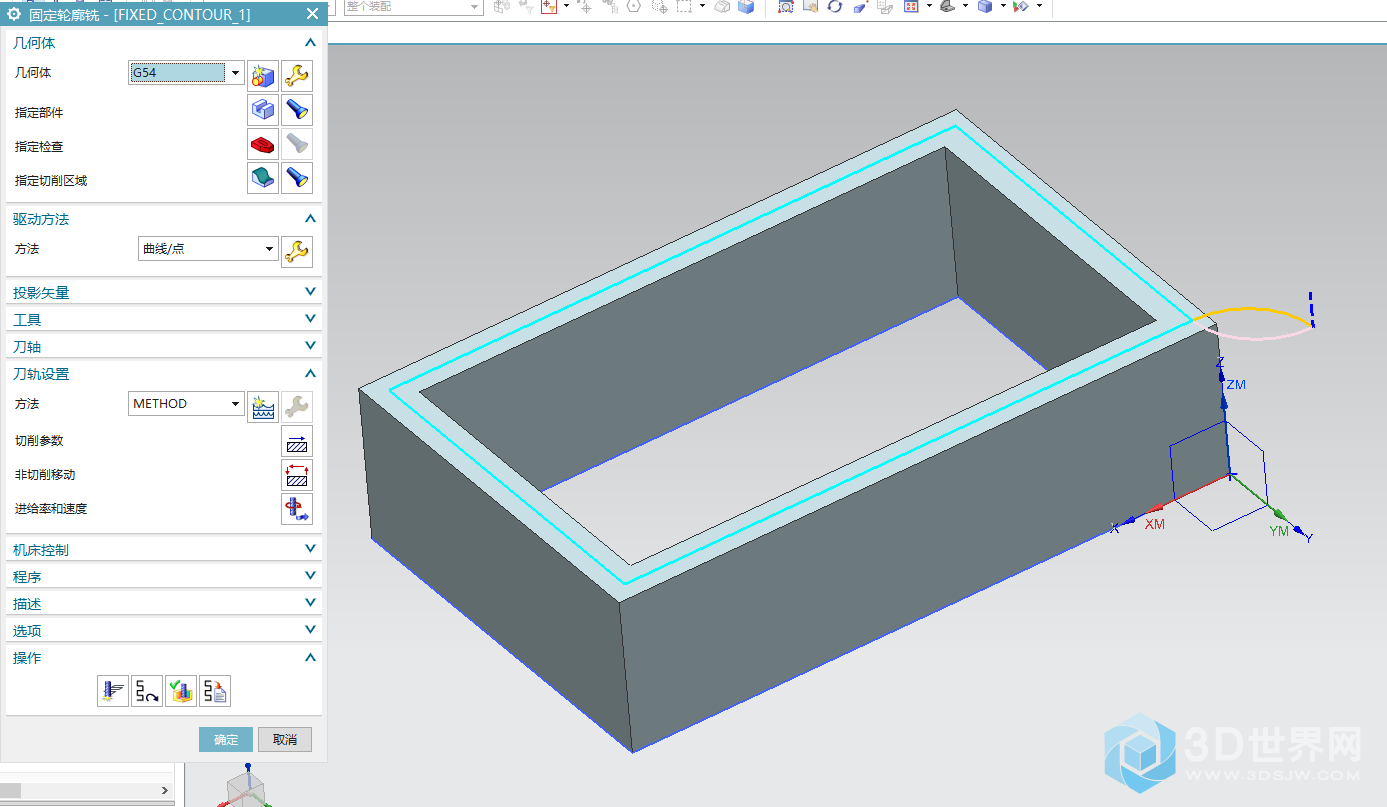Click the right arrow of the bottom-left horizontal scrollbar

tap(165, 790)
